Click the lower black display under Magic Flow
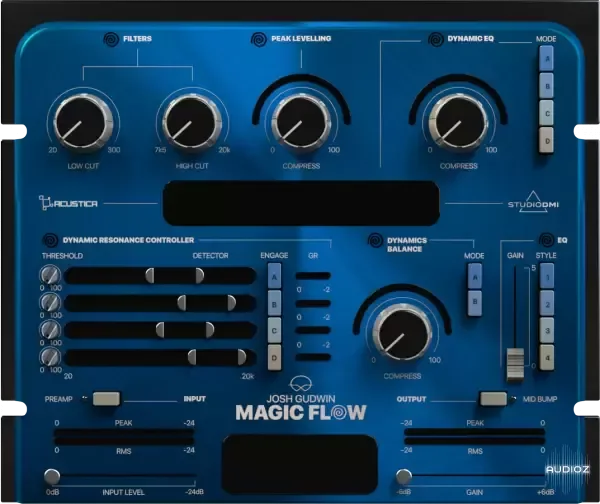600x504 pixels. tap(300, 464)
